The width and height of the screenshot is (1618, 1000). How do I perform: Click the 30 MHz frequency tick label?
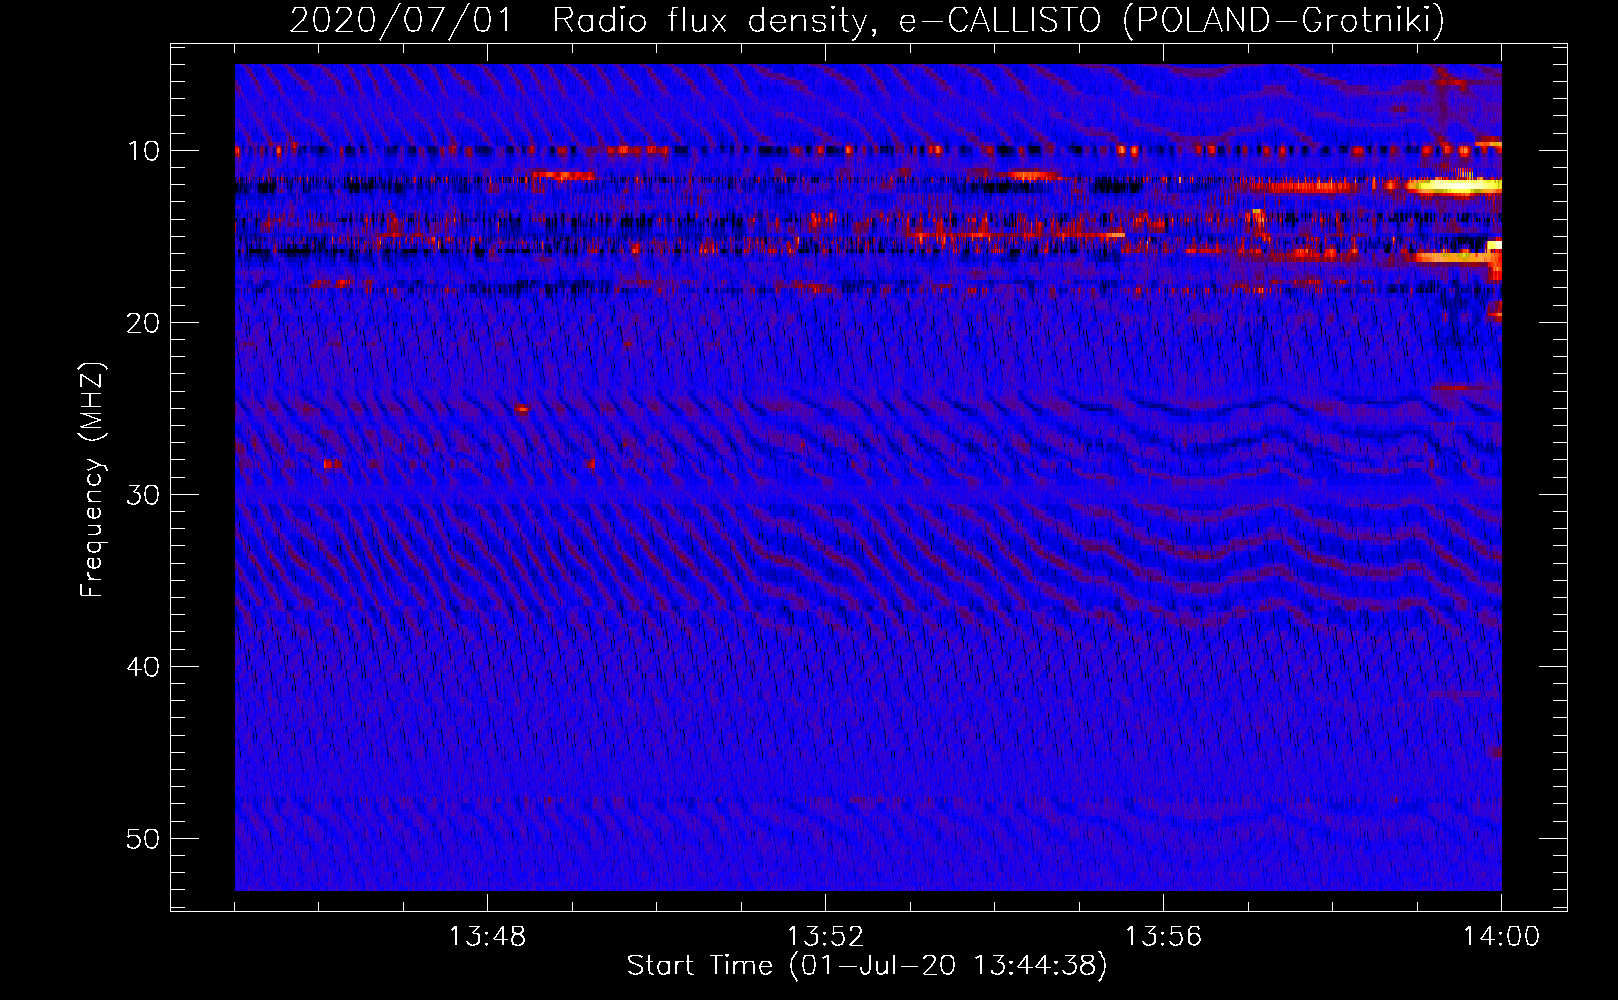144,494
